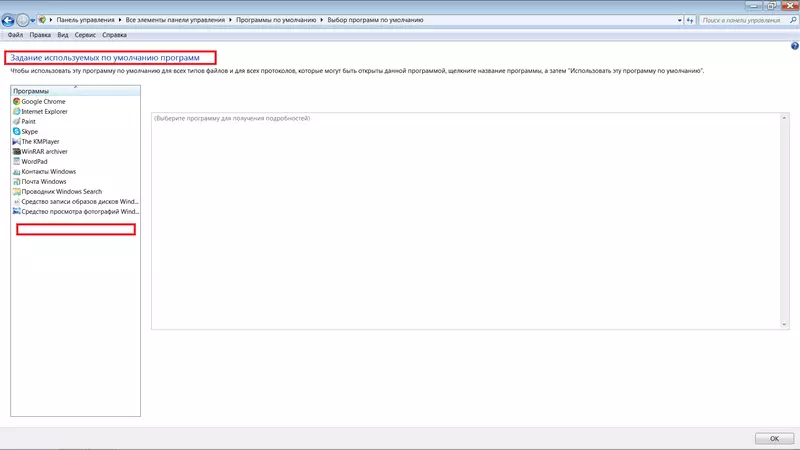Open the Правка menu
Image resolution: width=800 pixels, height=450 pixels.
[x=40, y=35]
